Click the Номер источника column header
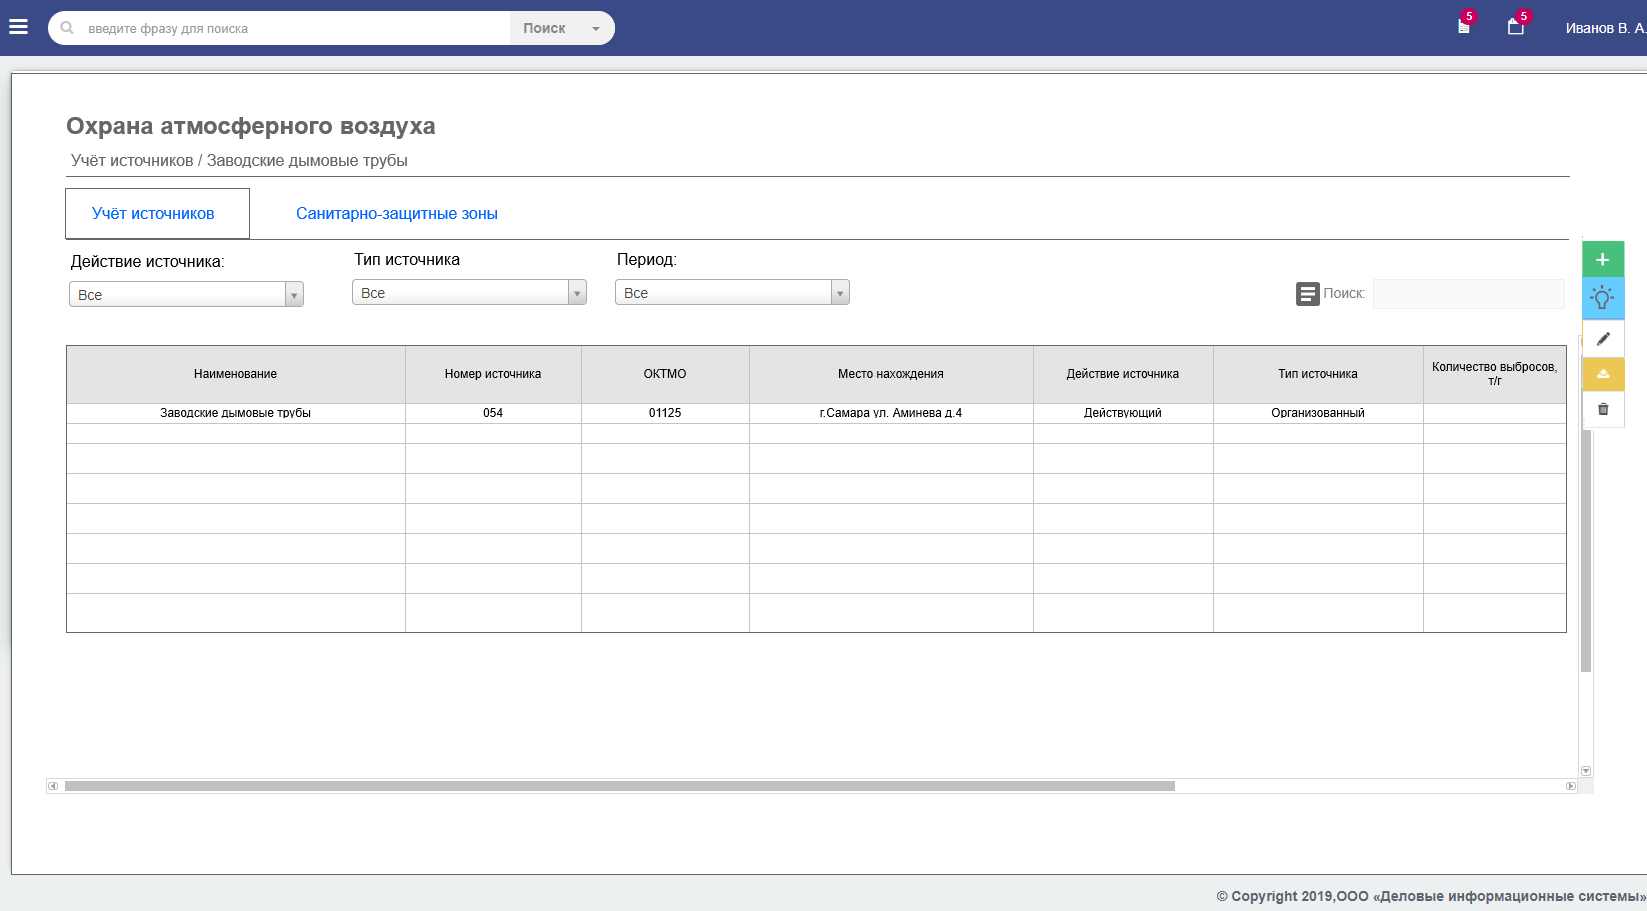This screenshot has height=911, width=1647. [493, 374]
